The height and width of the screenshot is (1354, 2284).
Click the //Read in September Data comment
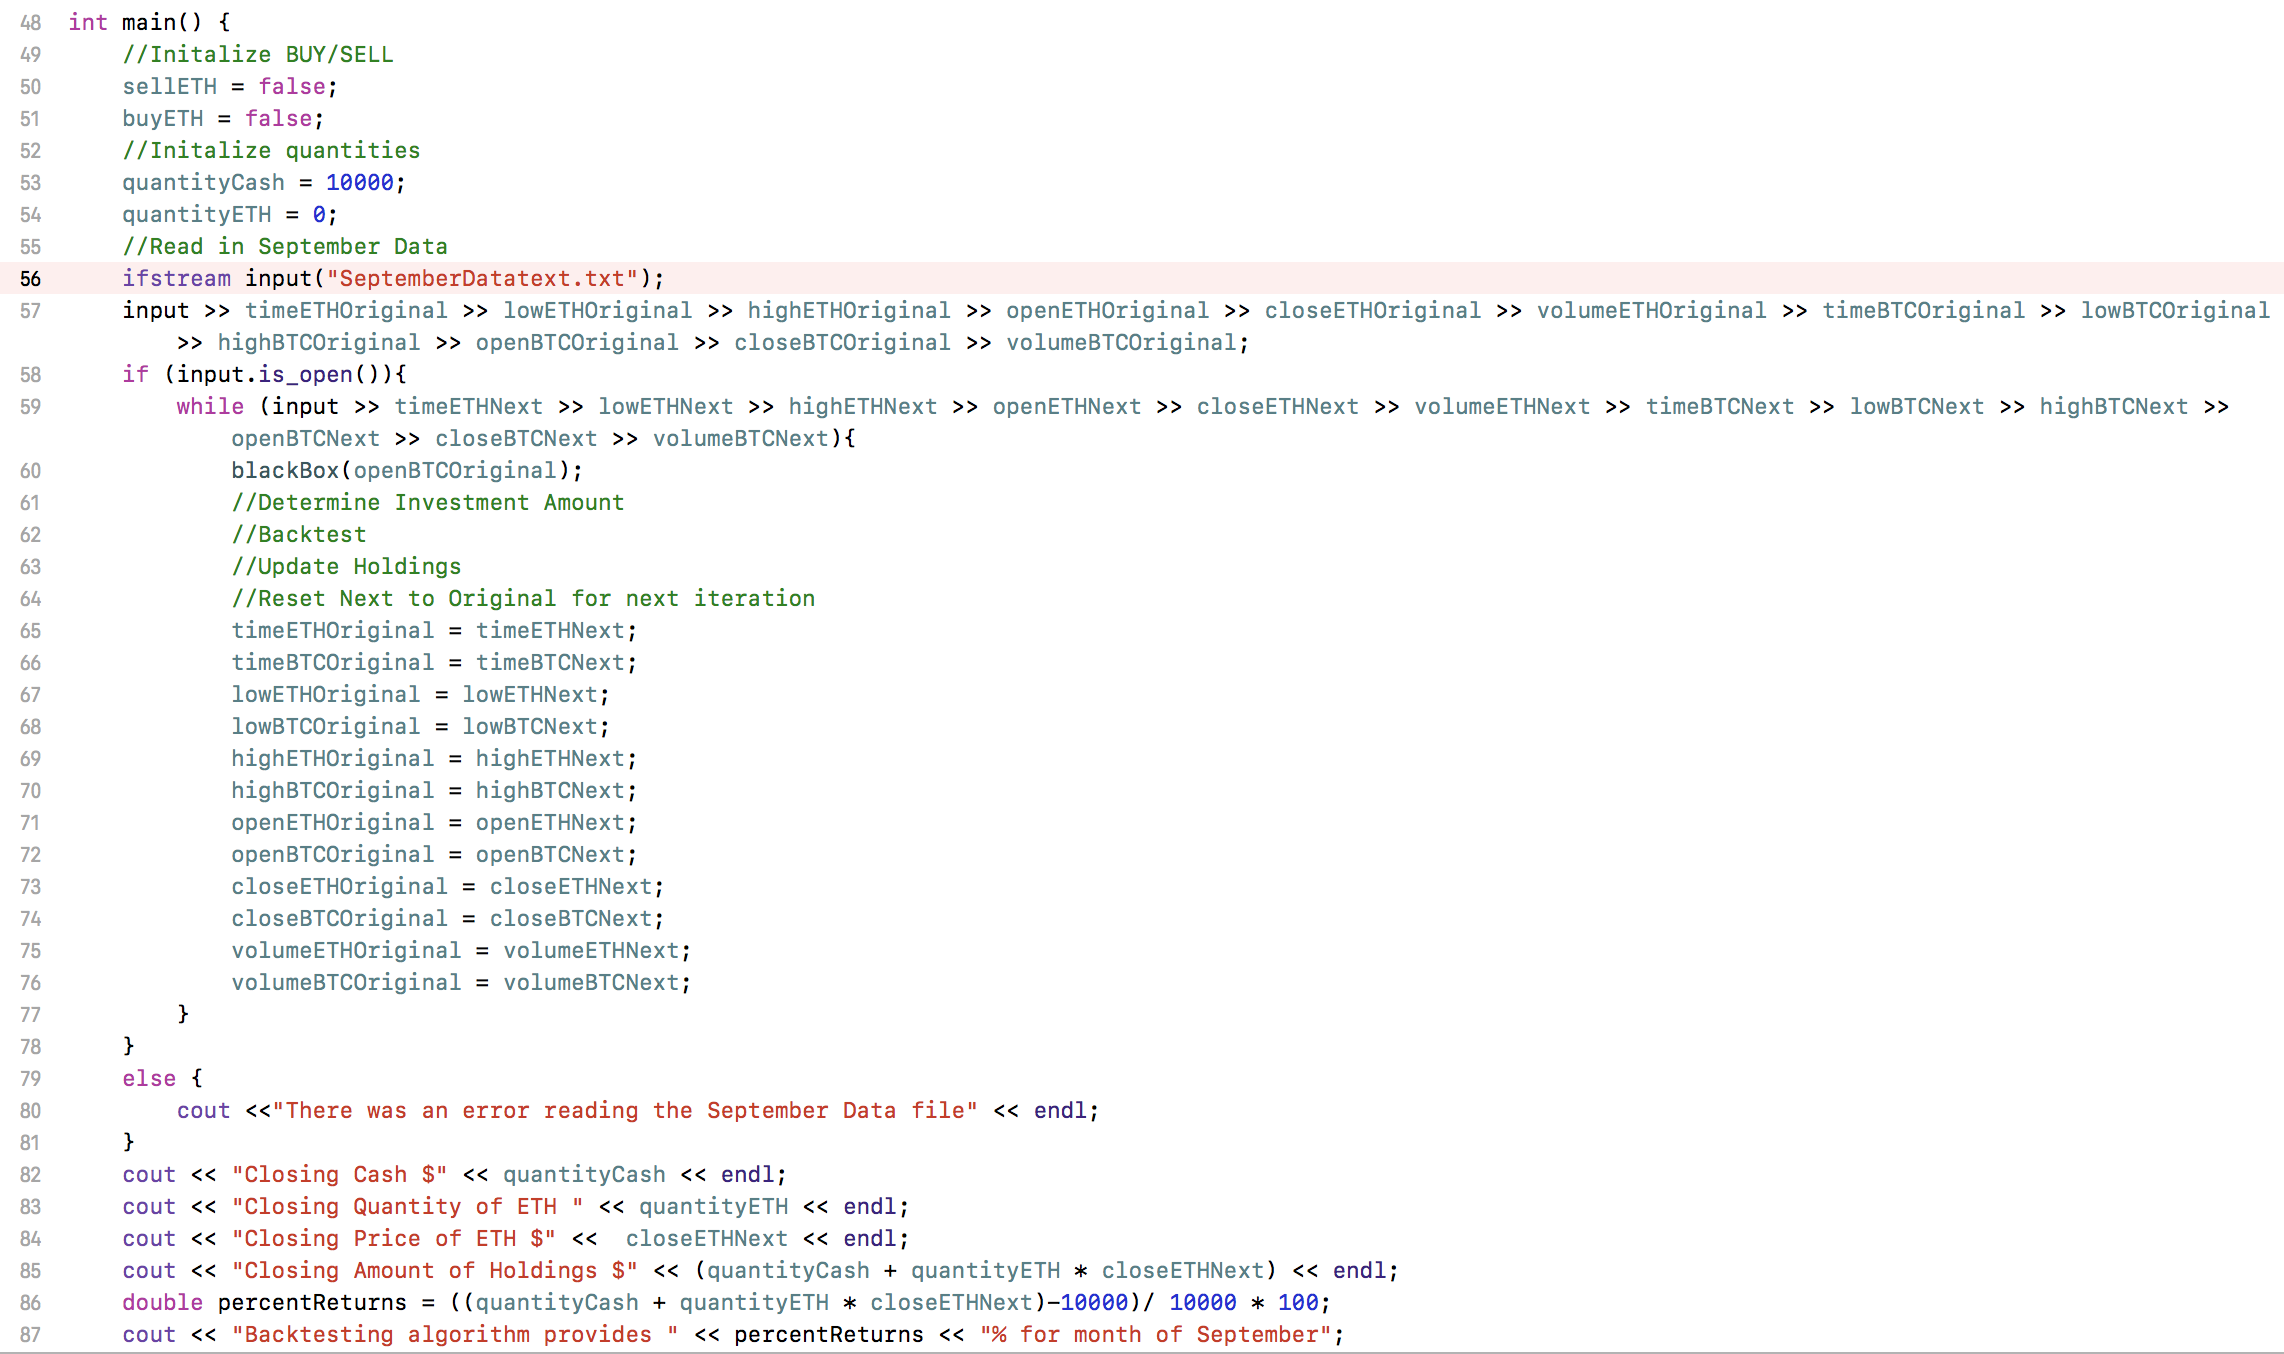tap(284, 247)
